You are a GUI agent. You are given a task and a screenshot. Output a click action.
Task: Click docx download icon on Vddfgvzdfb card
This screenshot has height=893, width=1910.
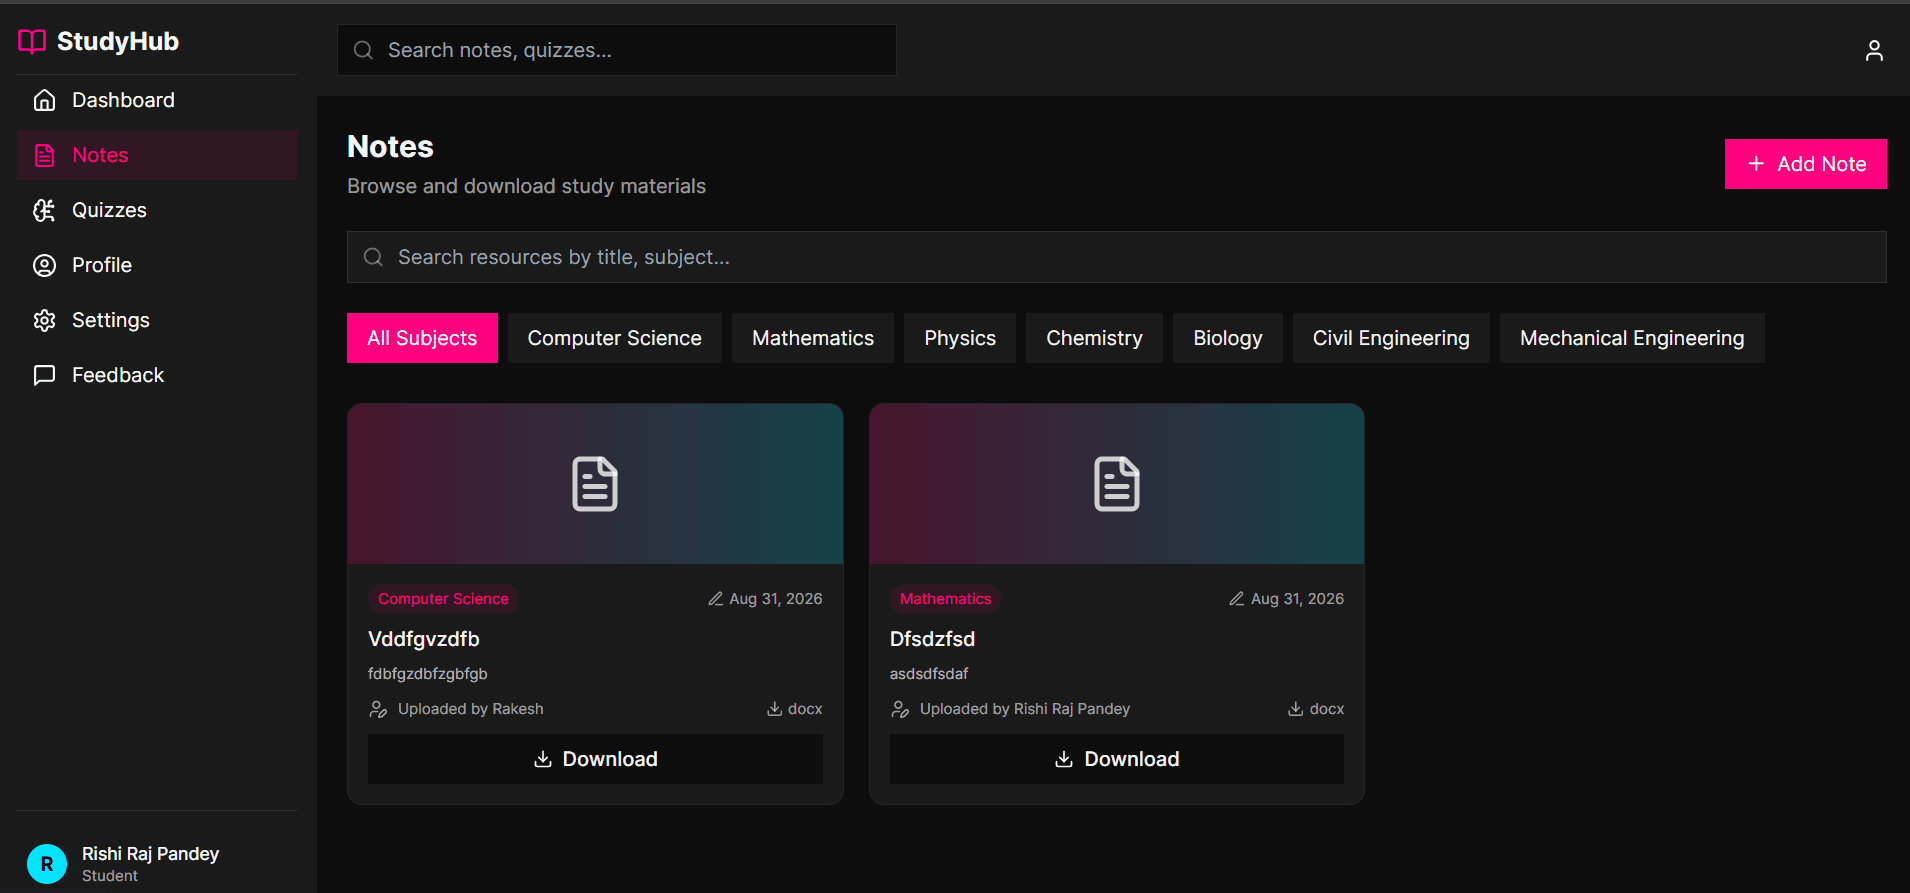pos(774,708)
